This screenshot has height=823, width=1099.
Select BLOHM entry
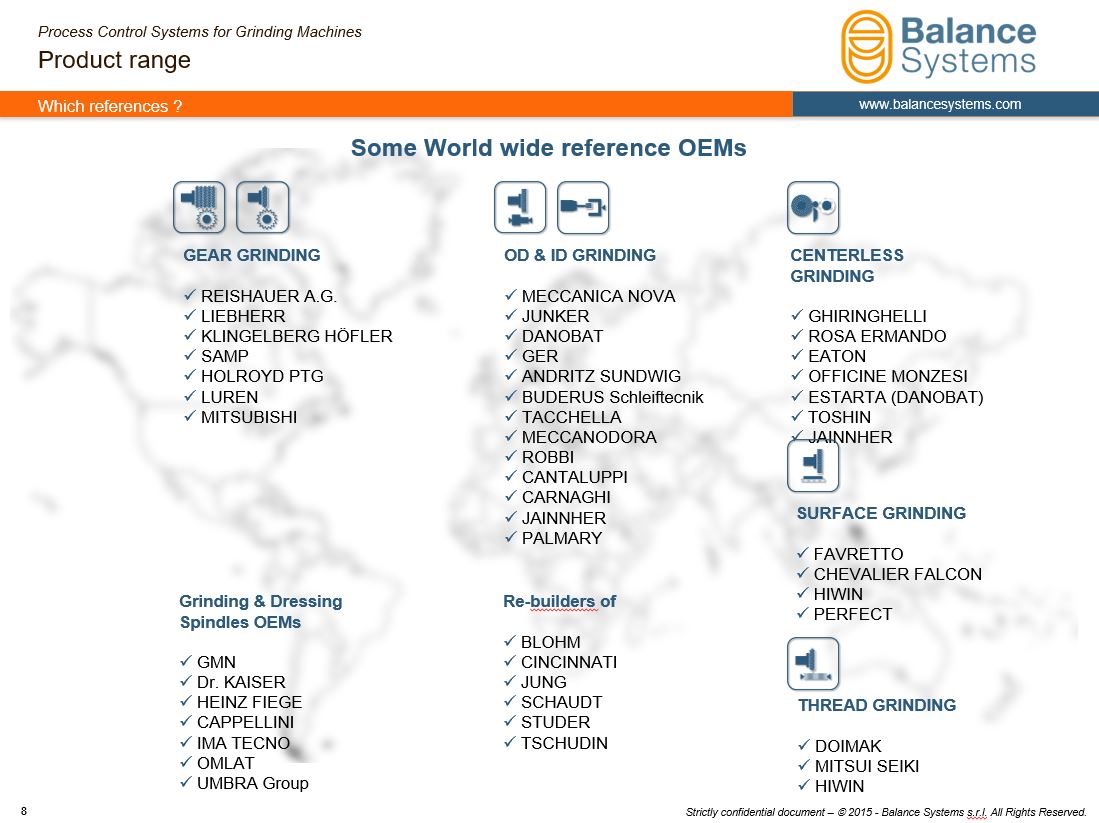pyautogui.click(x=551, y=642)
